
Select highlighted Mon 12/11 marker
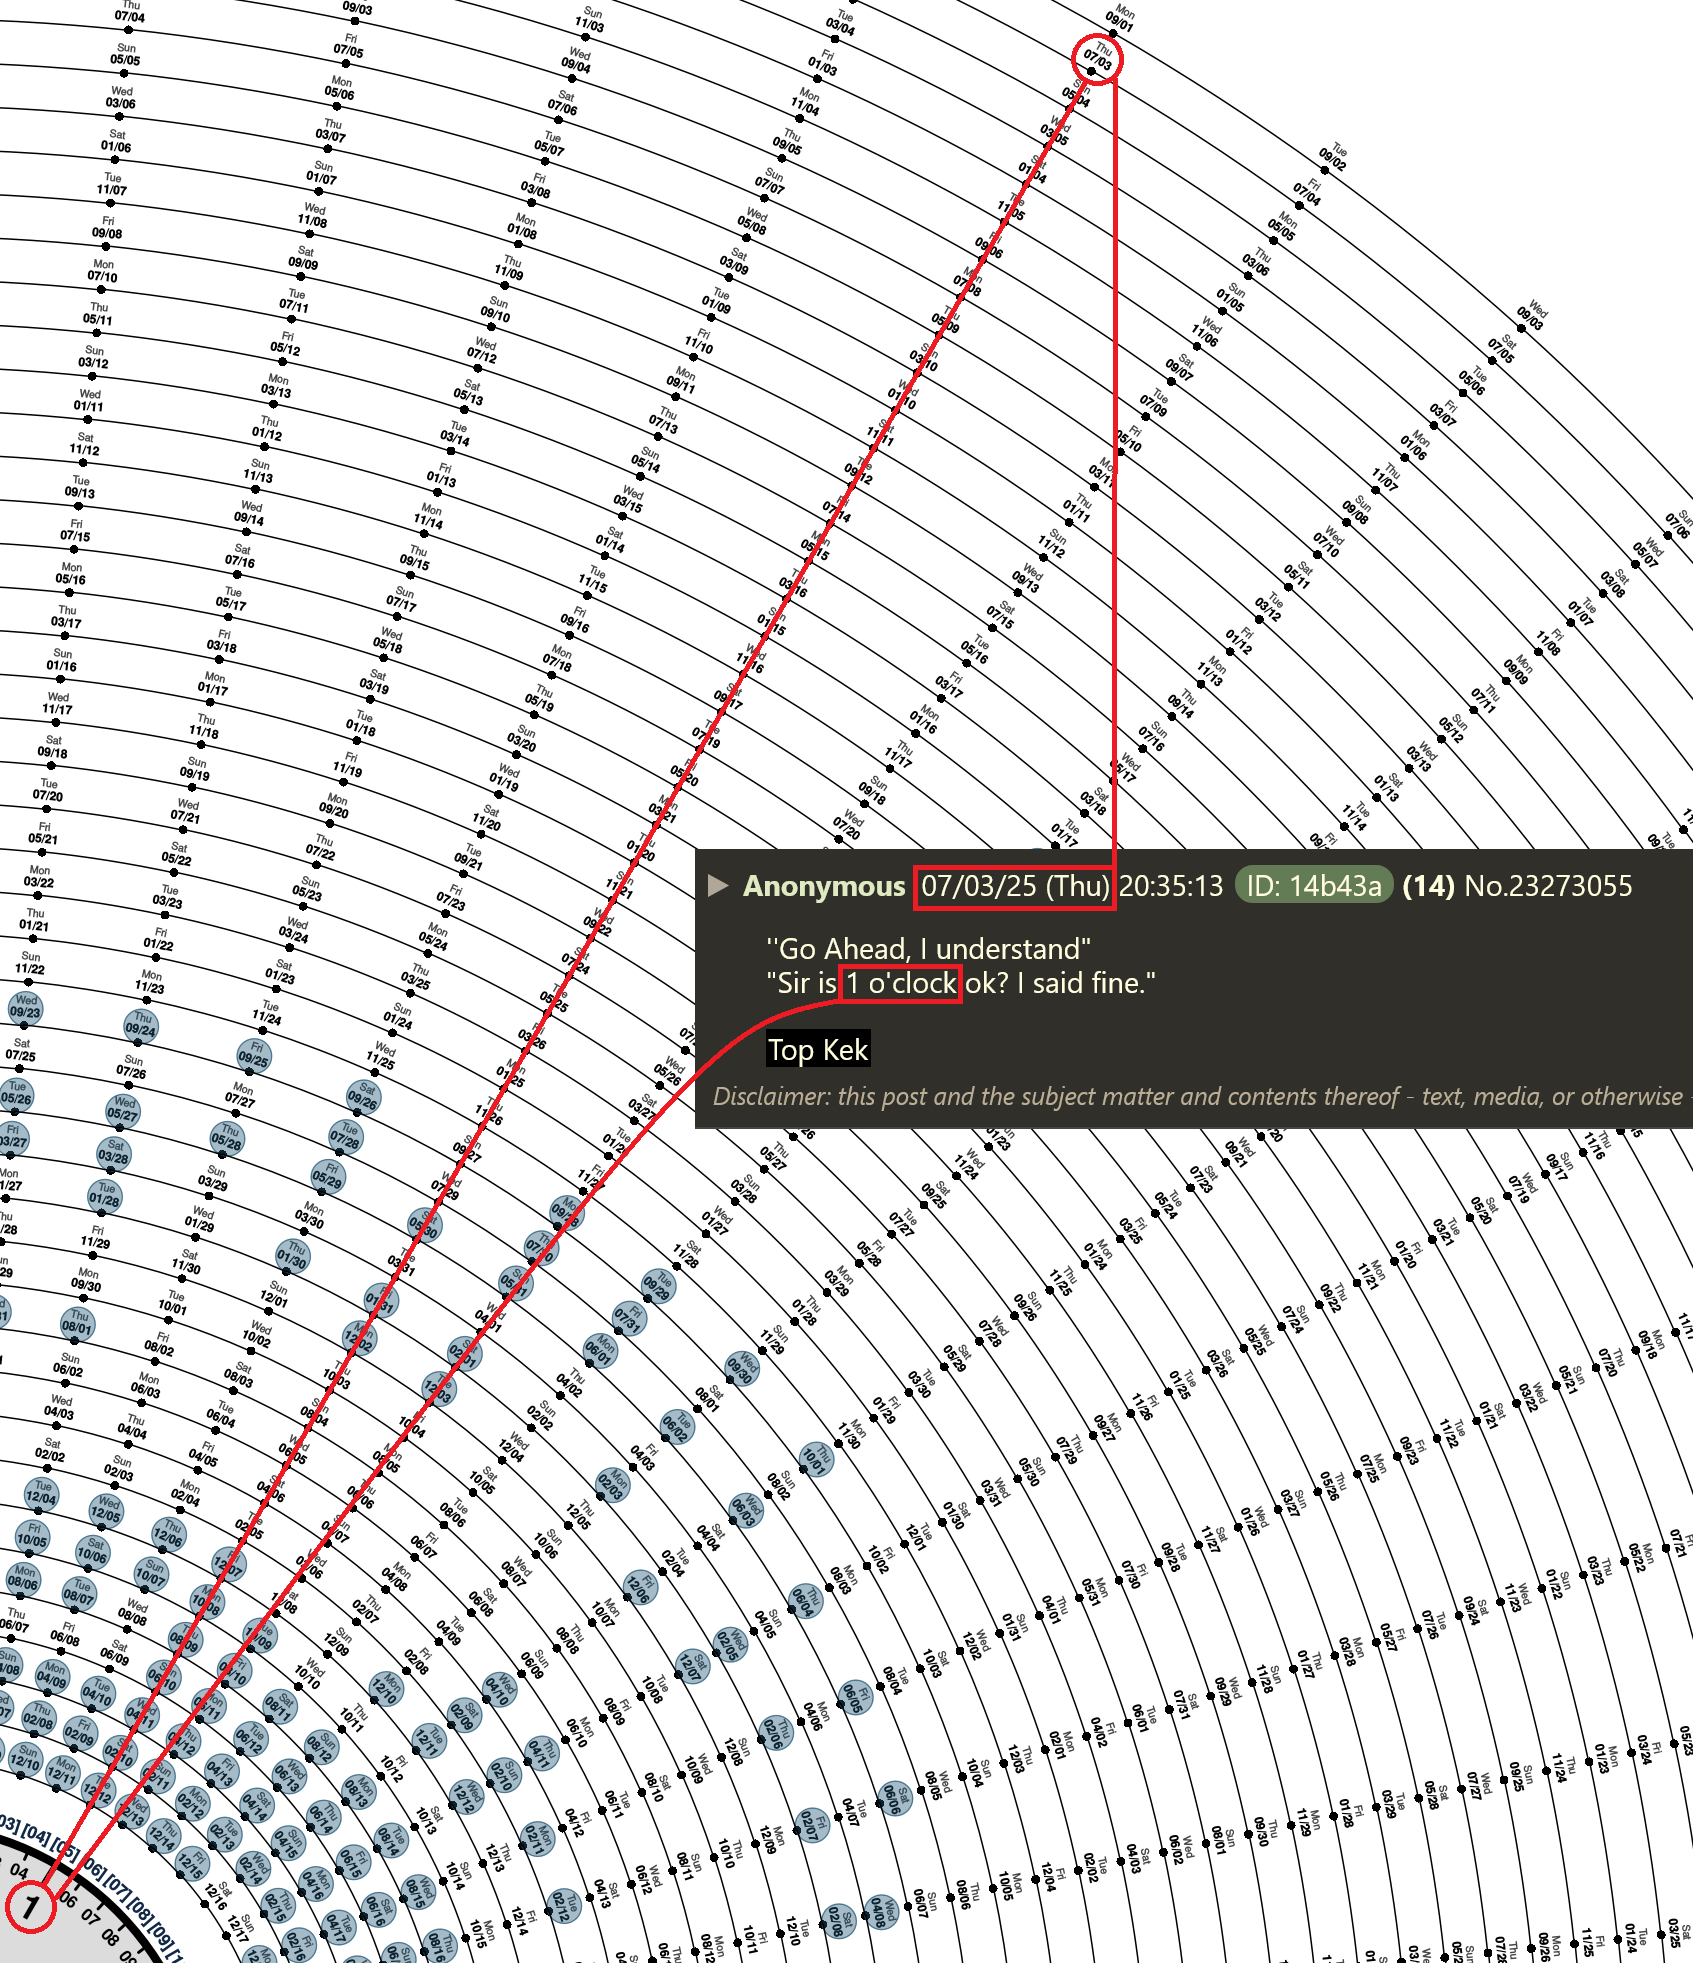63,1773
